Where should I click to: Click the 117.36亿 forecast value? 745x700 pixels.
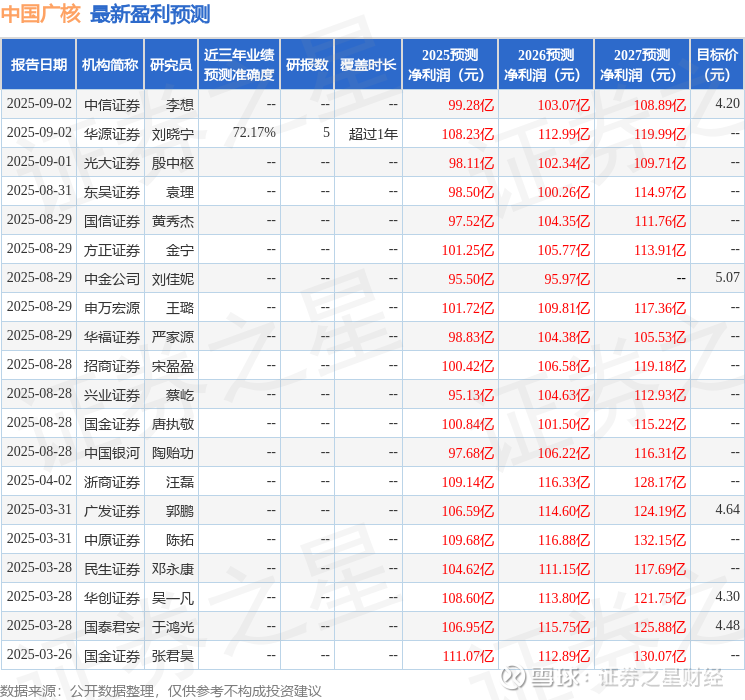pos(660,308)
